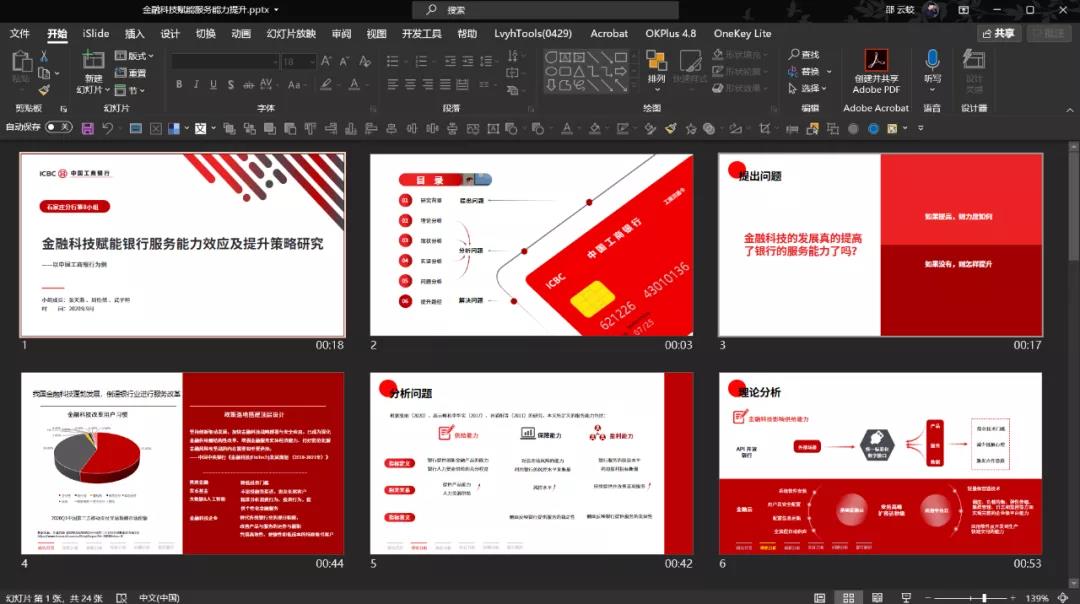1080x604 pixels.
Task: Open the Layout (版式) dropdown
Action: click(x=134, y=56)
